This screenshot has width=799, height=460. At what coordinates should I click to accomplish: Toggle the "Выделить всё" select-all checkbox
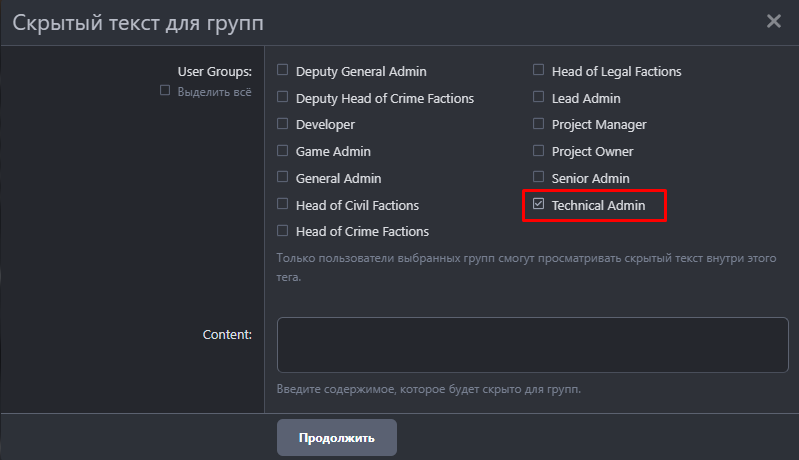(166, 91)
